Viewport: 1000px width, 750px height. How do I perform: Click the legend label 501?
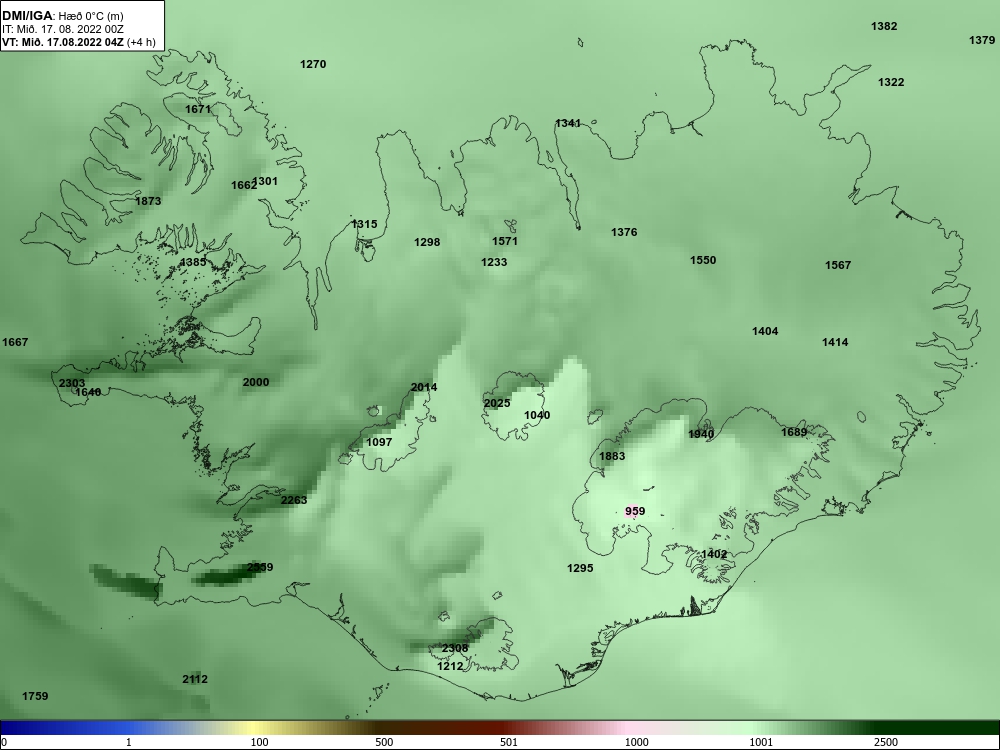click(x=509, y=742)
